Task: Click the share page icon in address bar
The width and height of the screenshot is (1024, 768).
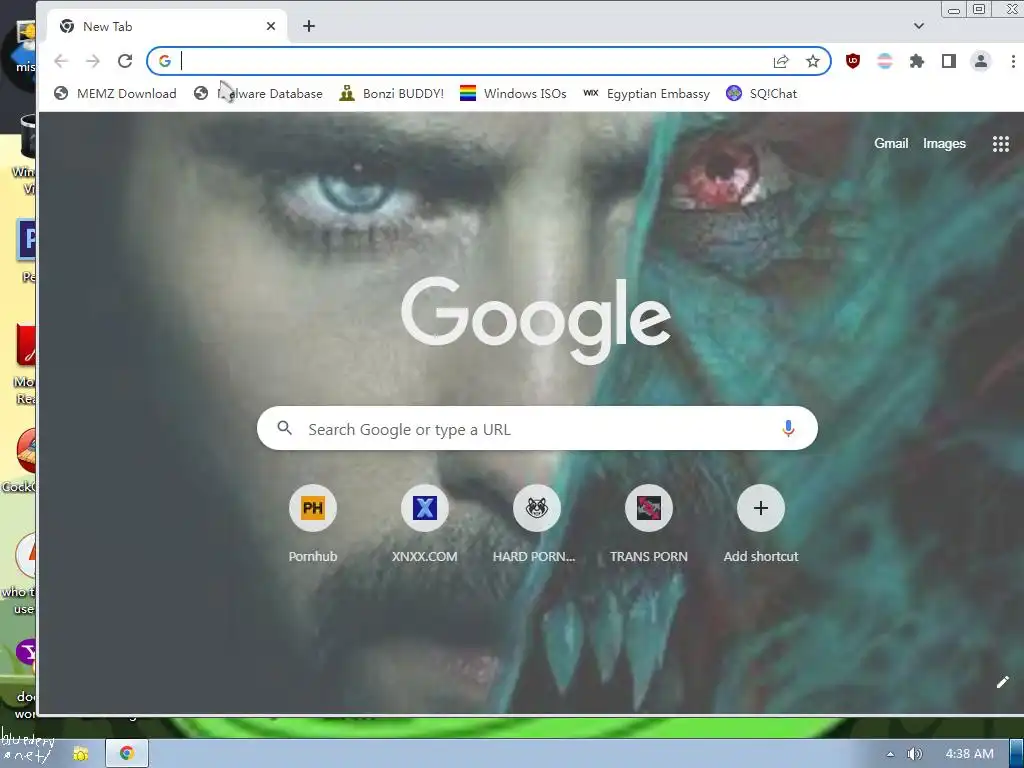Action: pos(781,61)
